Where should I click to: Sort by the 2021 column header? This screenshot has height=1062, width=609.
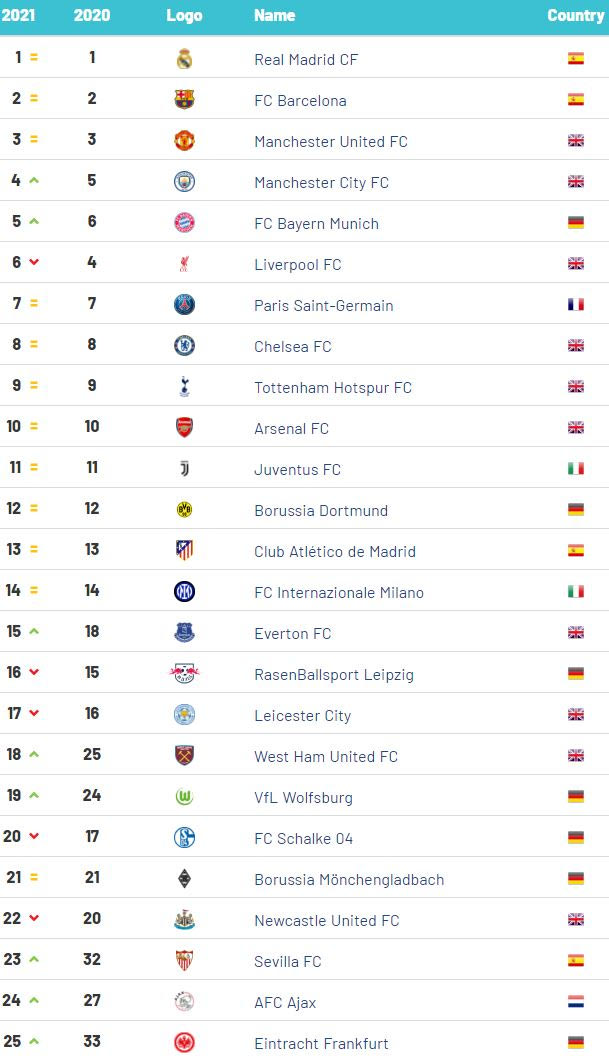pyautogui.click(x=19, y=16)
